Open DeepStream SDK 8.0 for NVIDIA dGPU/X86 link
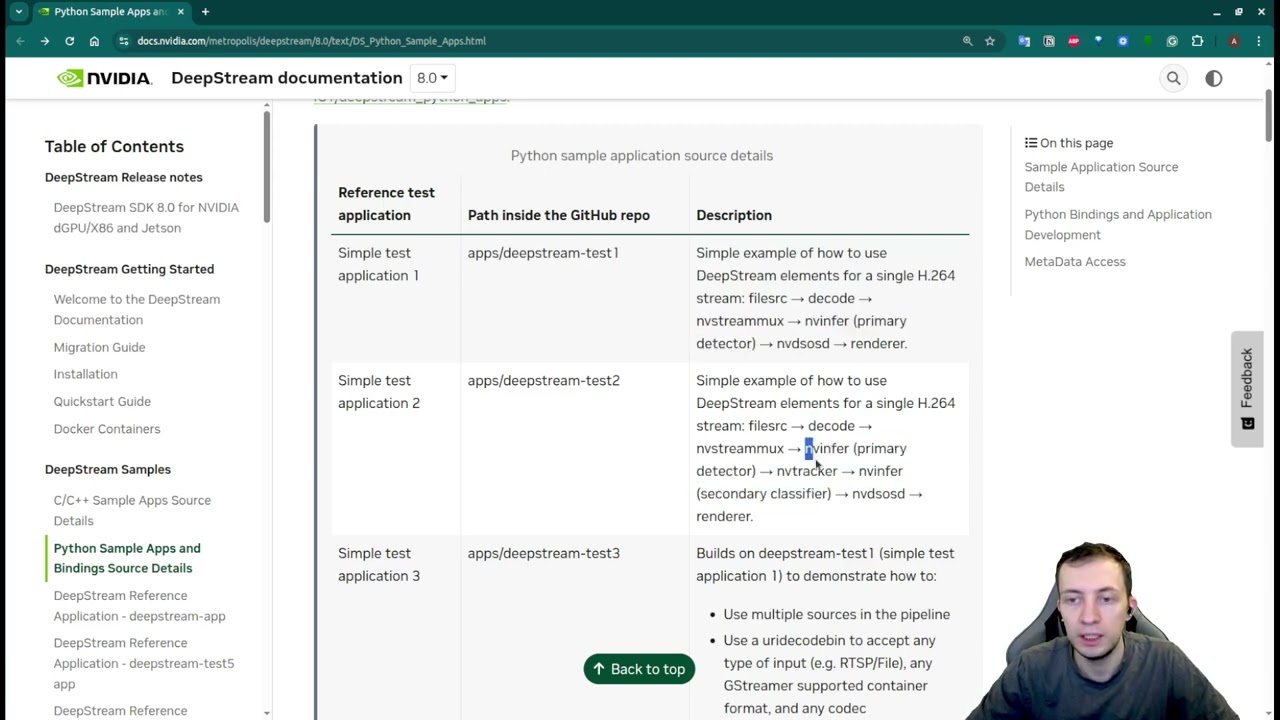This screenshot has height=720, width=1280. click(x=146, y=218)
